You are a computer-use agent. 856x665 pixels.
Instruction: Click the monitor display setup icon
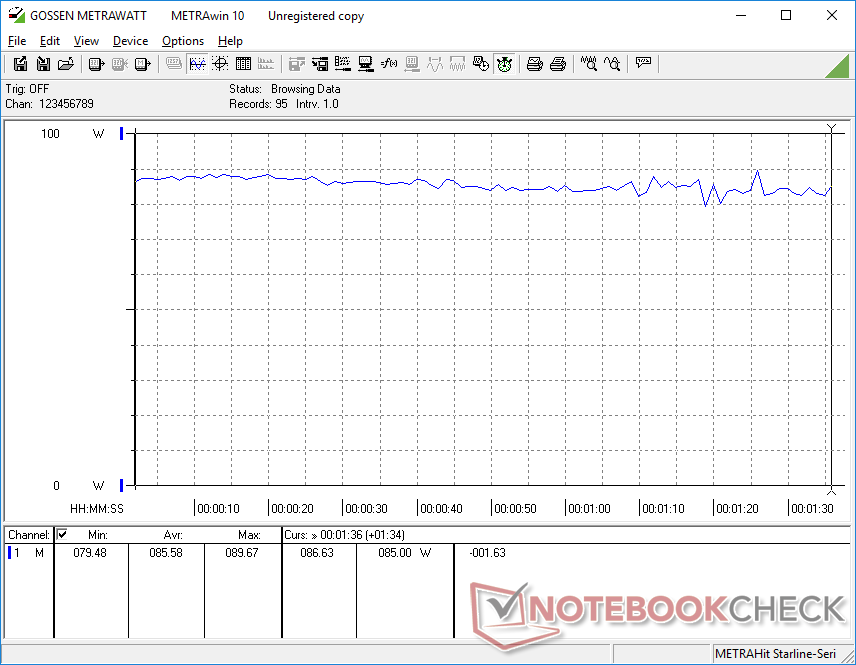365,64
